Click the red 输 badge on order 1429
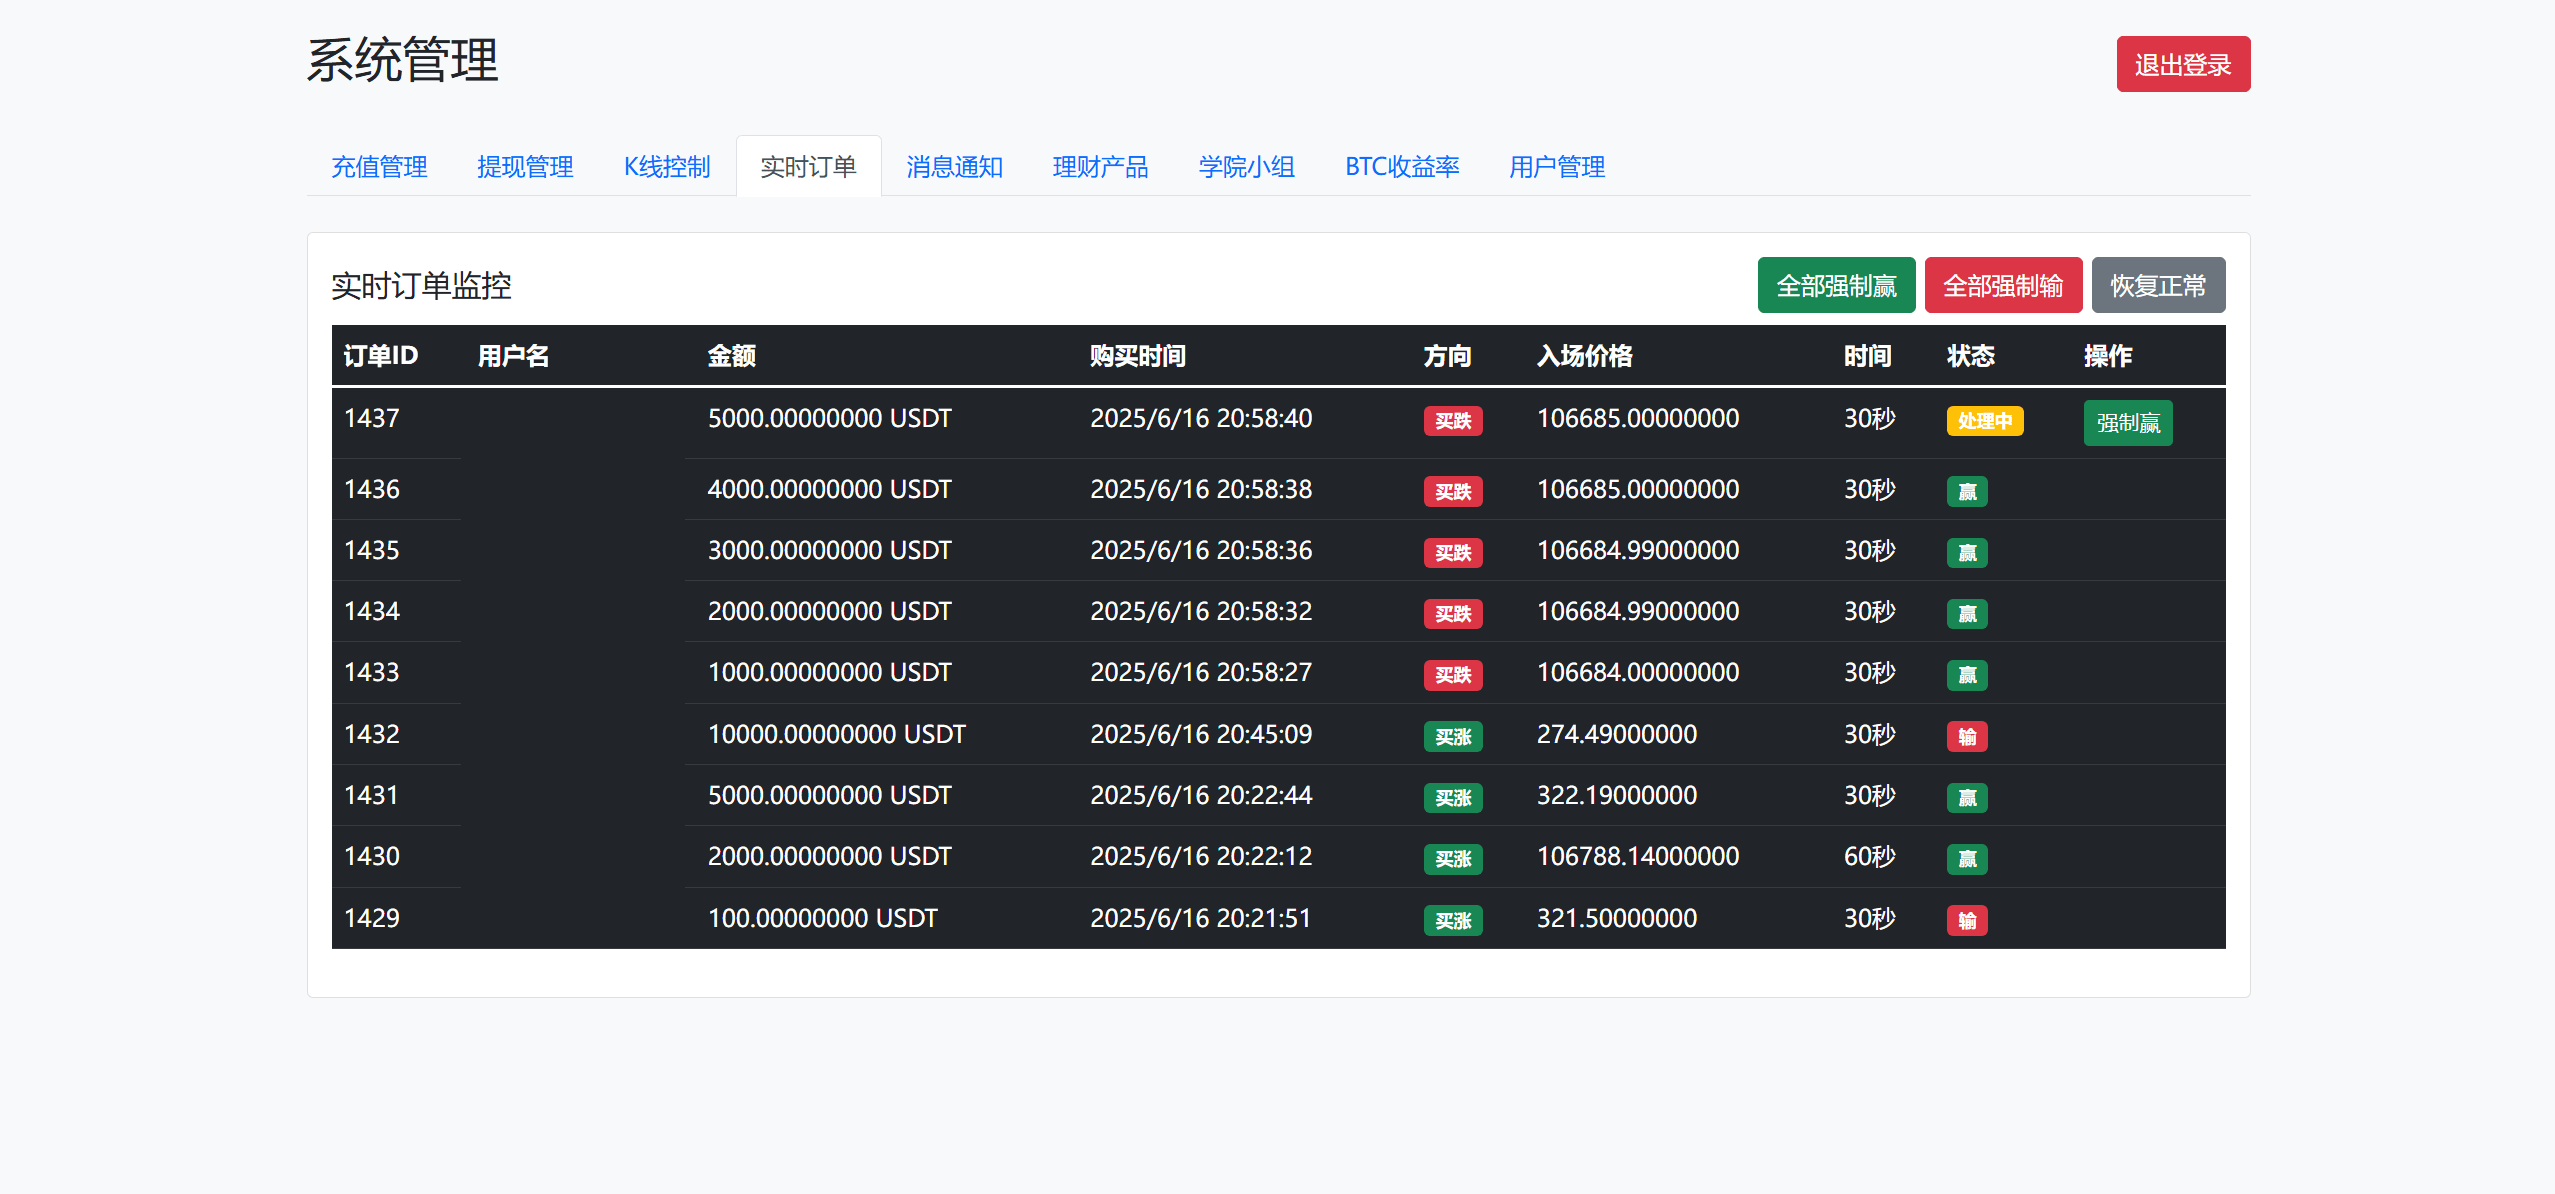 click(x=1966, y=920)
